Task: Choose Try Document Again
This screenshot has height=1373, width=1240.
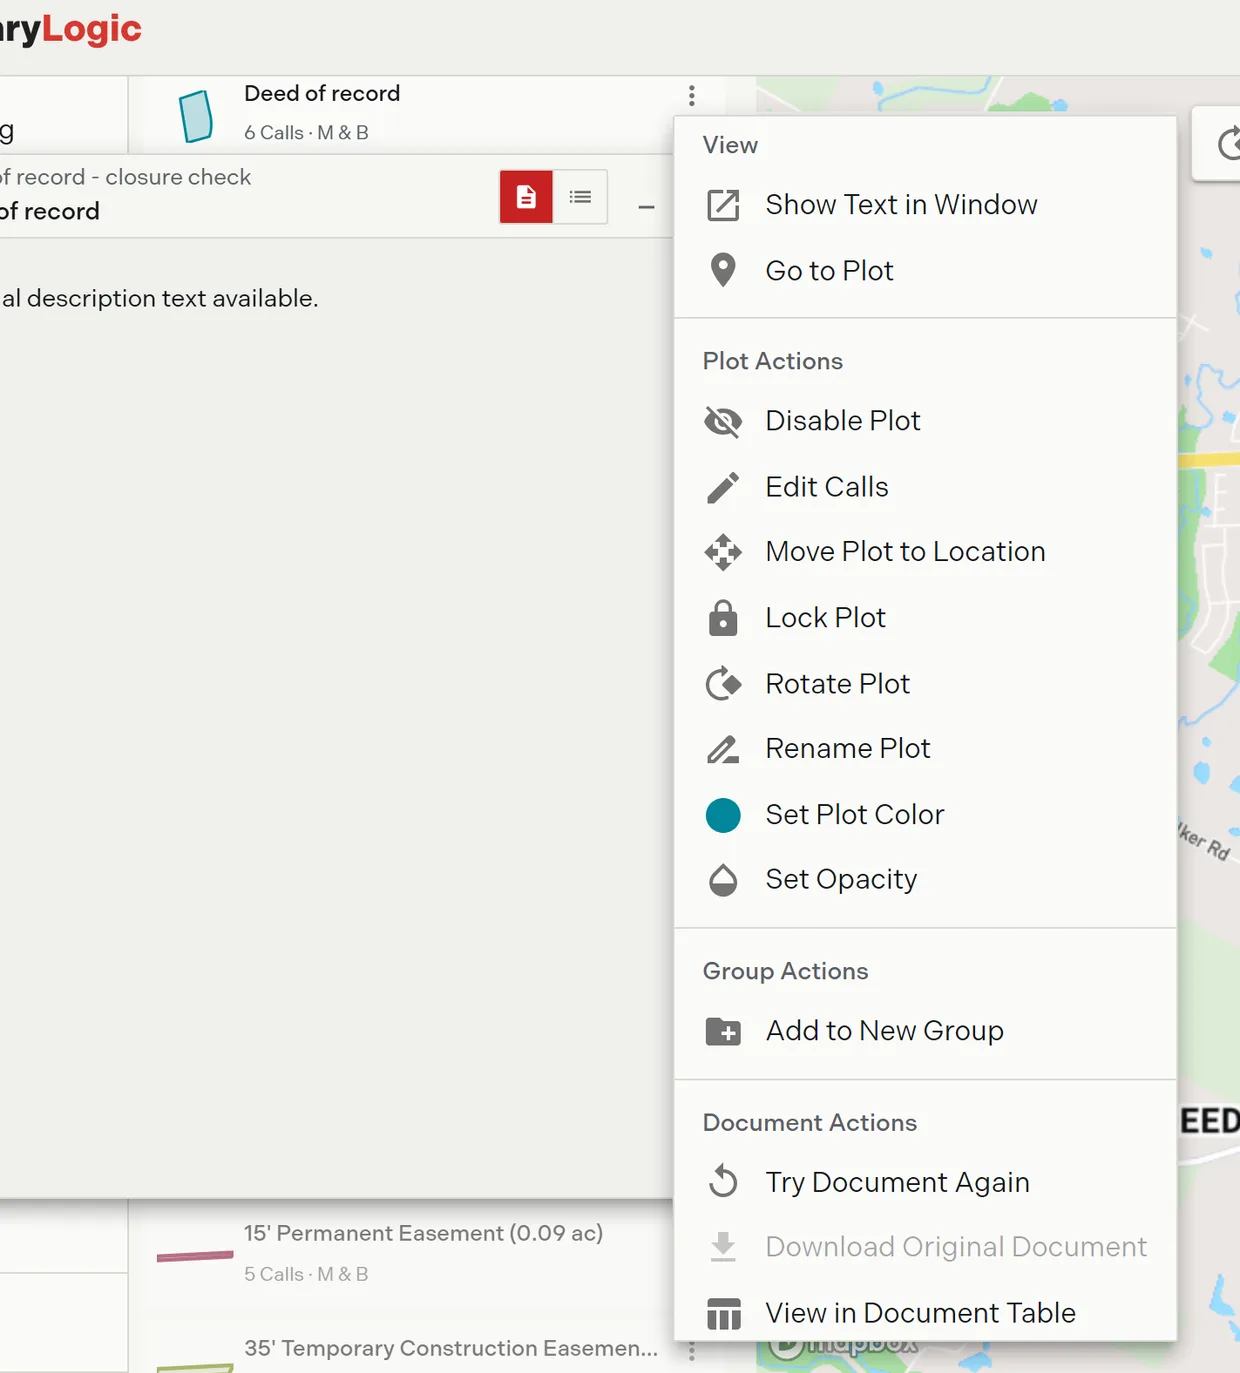Action: point(925,1182)
